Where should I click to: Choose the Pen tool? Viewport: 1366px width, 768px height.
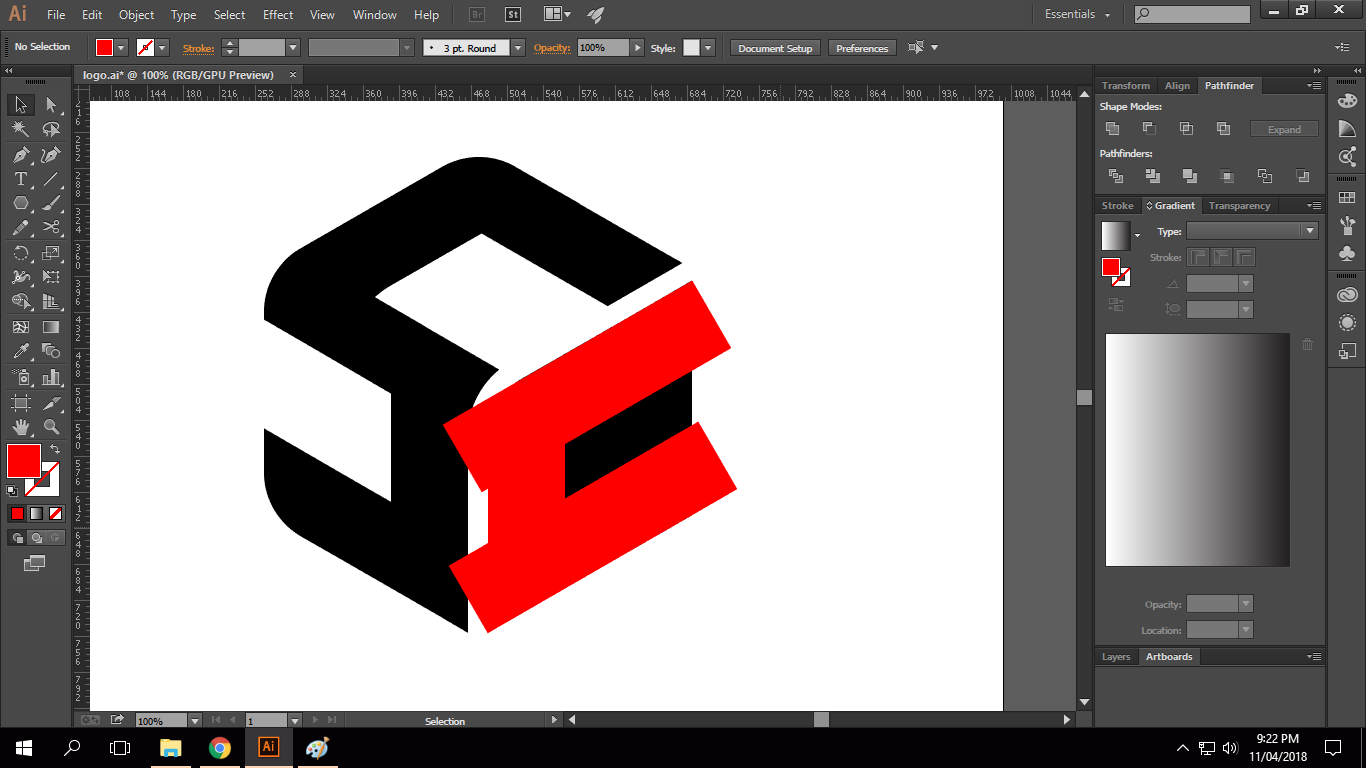pos(20,155)
